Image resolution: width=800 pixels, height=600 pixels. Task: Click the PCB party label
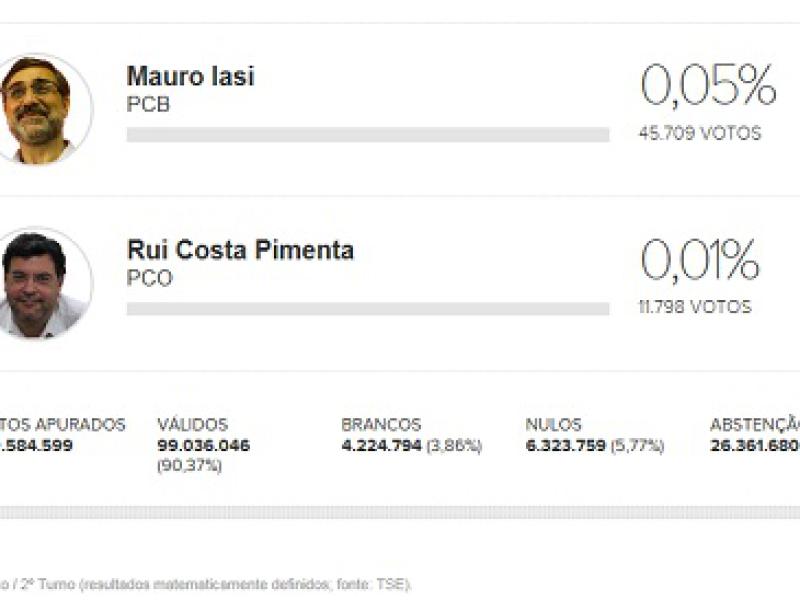[148, 104]
